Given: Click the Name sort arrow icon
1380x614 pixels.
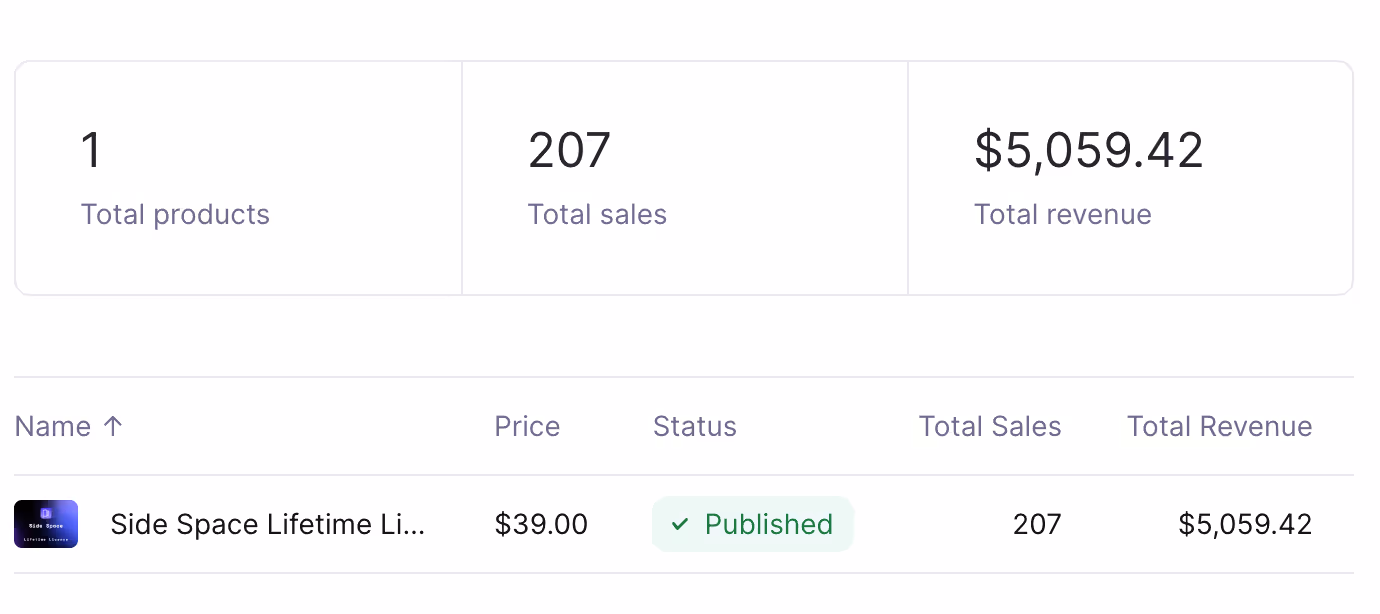Looking at the screenshot, I should coord(113,426).
